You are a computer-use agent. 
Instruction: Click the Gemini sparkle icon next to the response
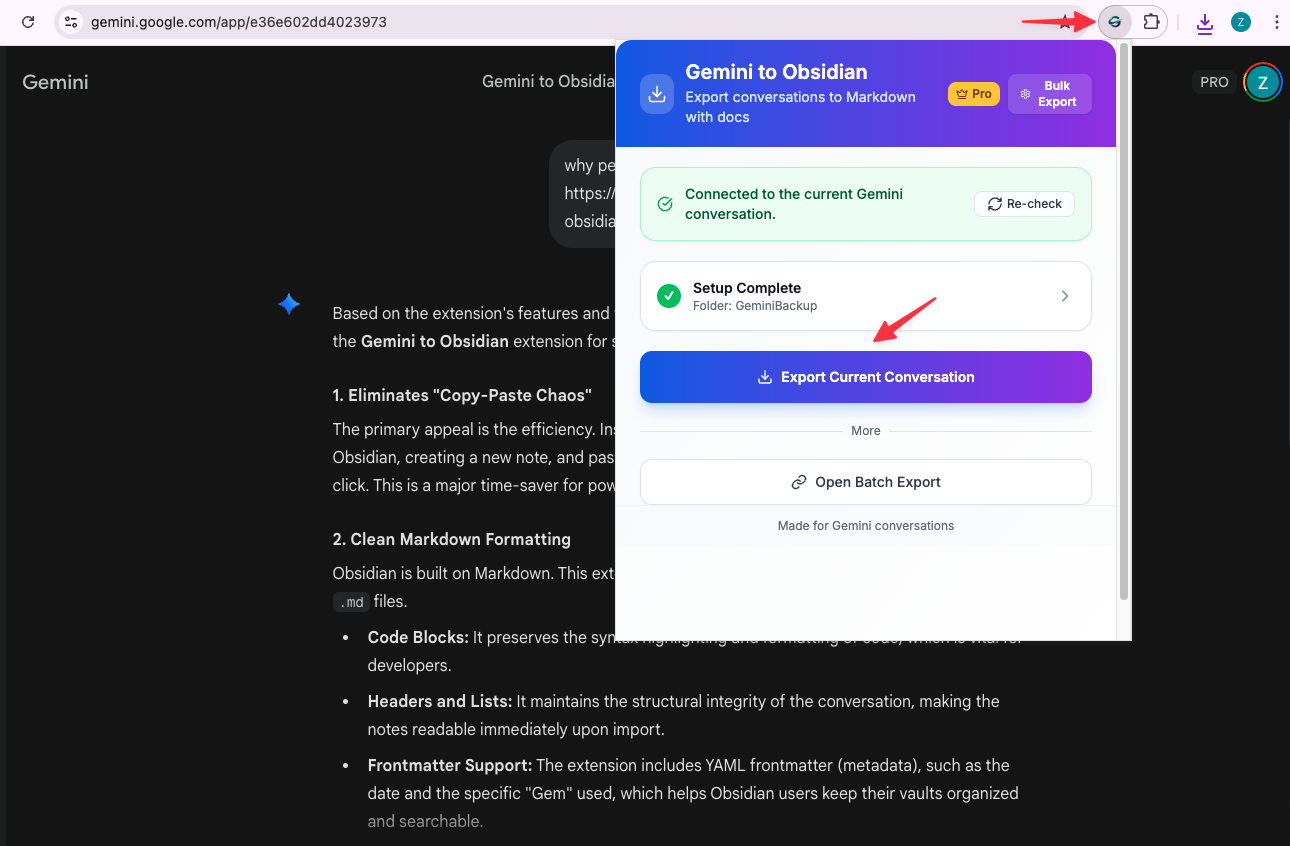[288, 304]
